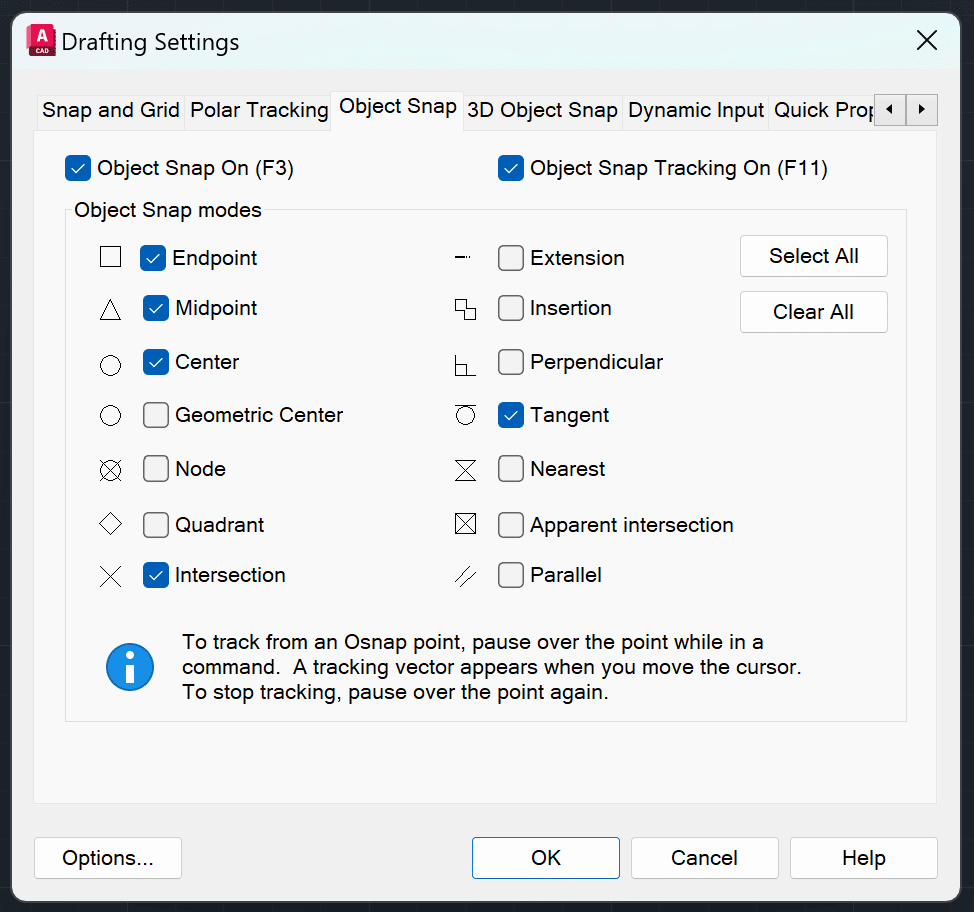Disable Object Snap Tracking On (F11)
Screen dimensions: 974x912
click(511, 168)
